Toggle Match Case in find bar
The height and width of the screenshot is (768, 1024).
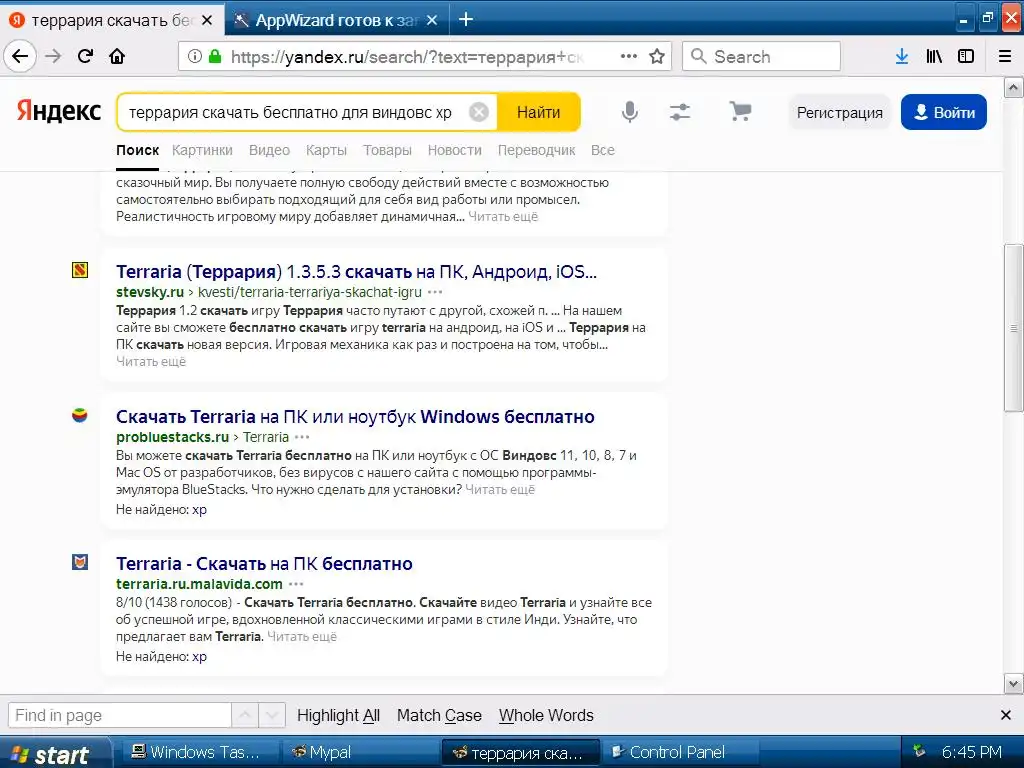[439, 715]
